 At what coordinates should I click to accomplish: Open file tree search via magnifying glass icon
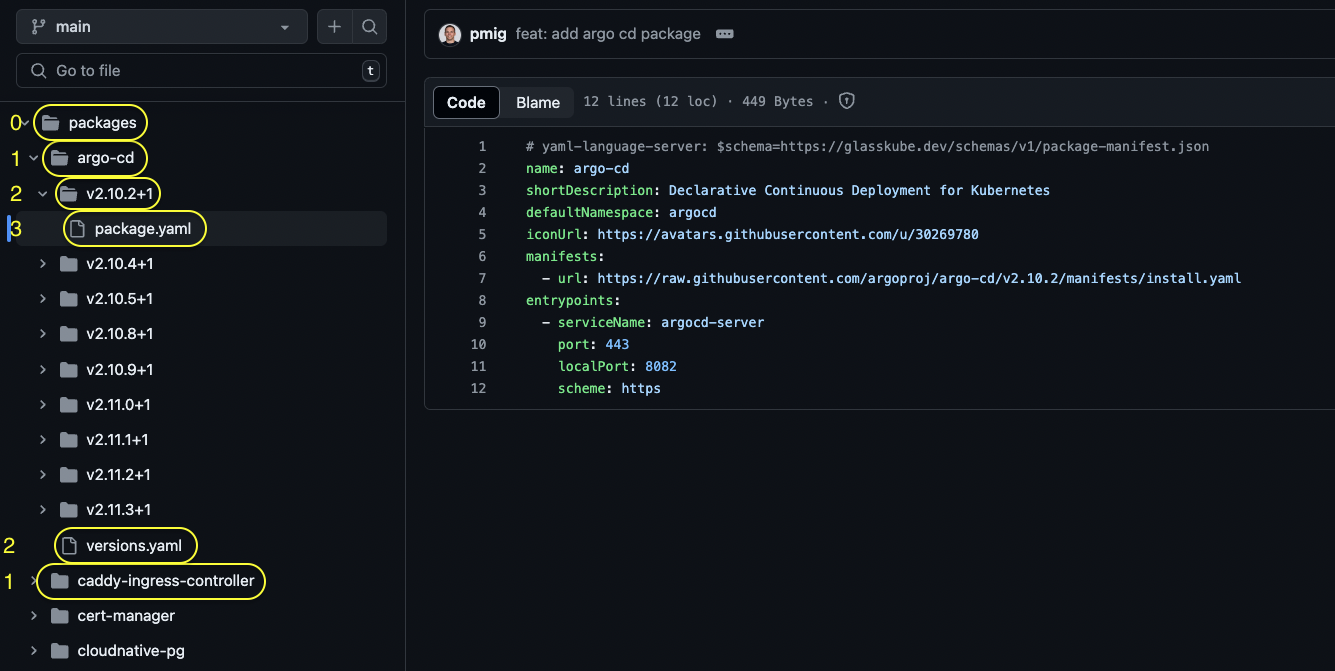coord(369,26)
